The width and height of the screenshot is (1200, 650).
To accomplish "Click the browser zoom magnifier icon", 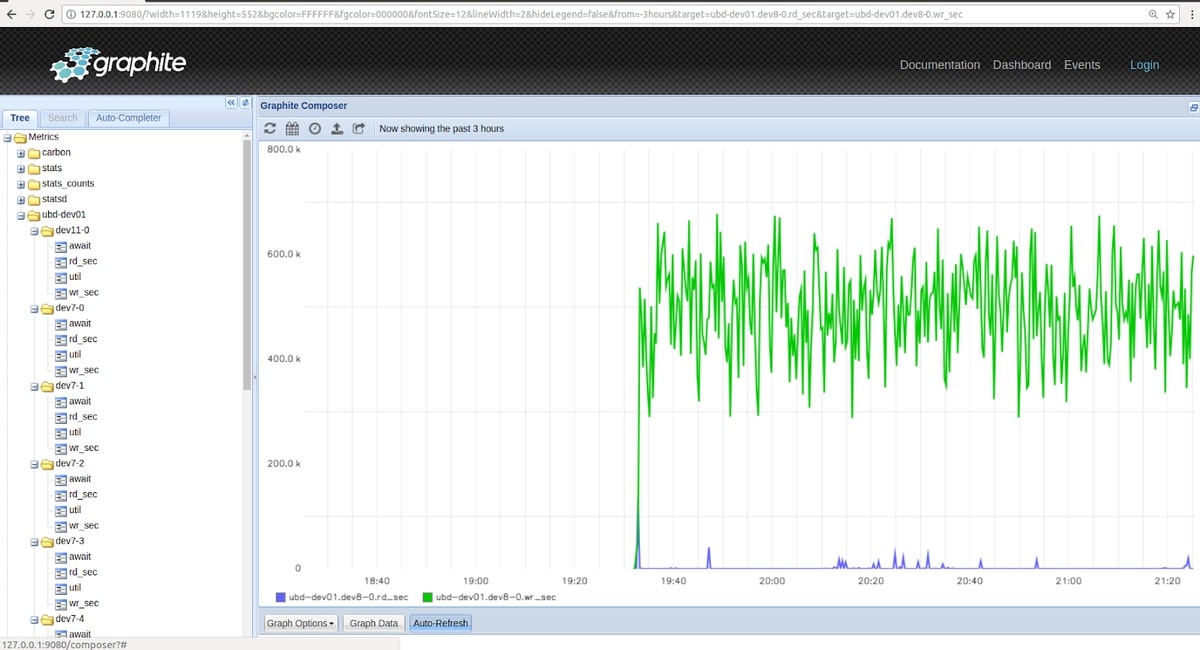I will [x=1153, y=14].
